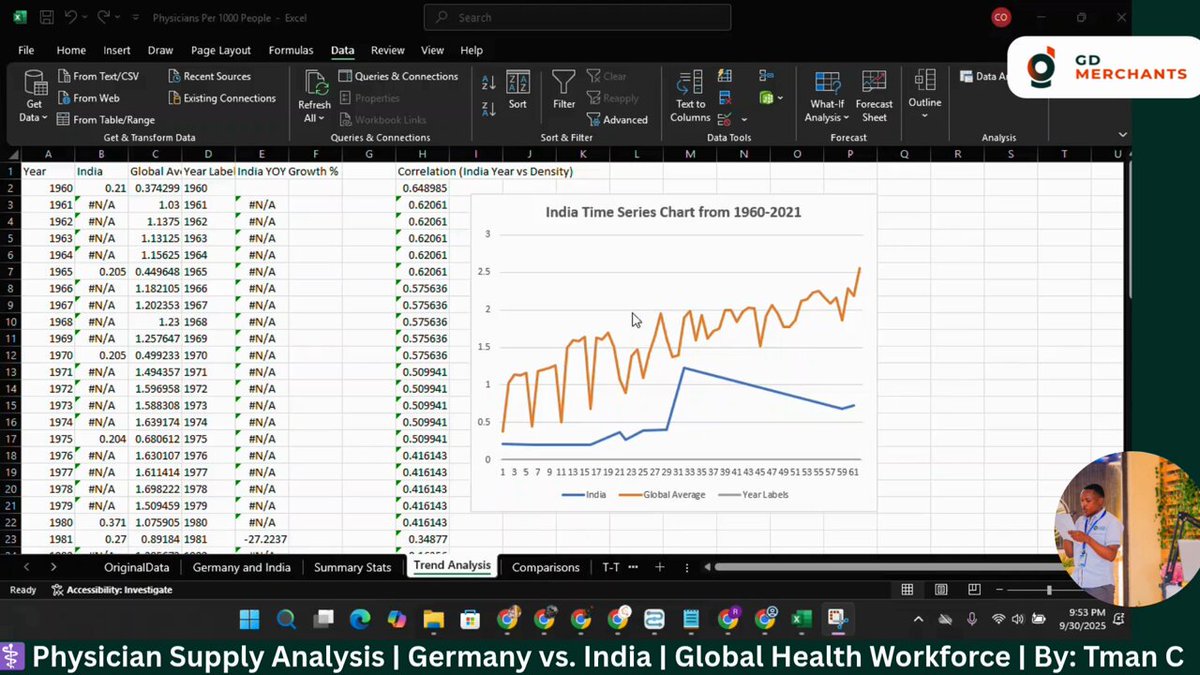Click the Text to Columns icon
The image size is (1200, 675).
point(690,97)
